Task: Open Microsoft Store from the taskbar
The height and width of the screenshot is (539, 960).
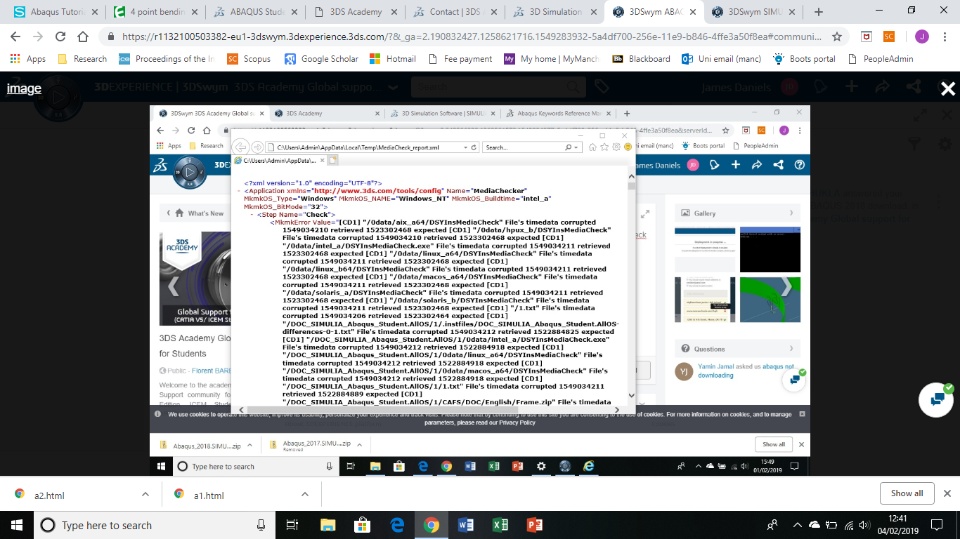Action: pos(362,525)
